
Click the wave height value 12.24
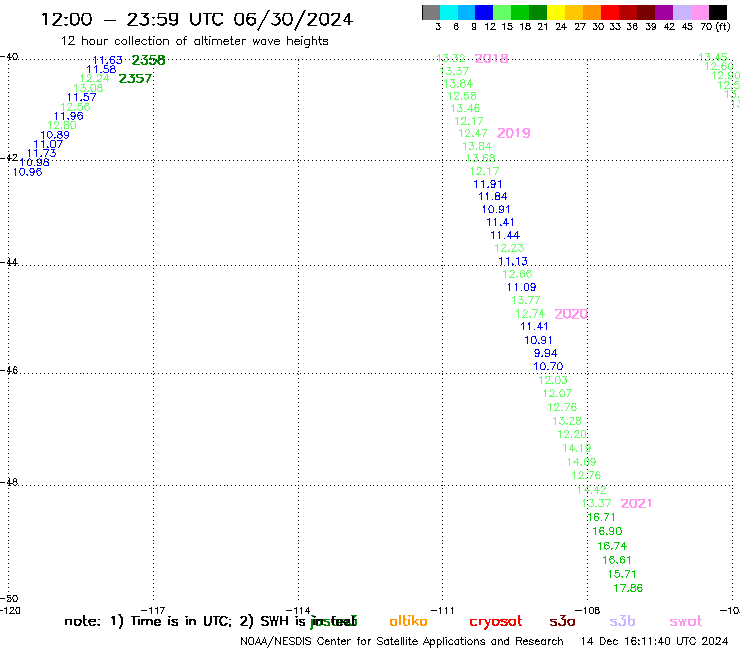pos(94,78)
